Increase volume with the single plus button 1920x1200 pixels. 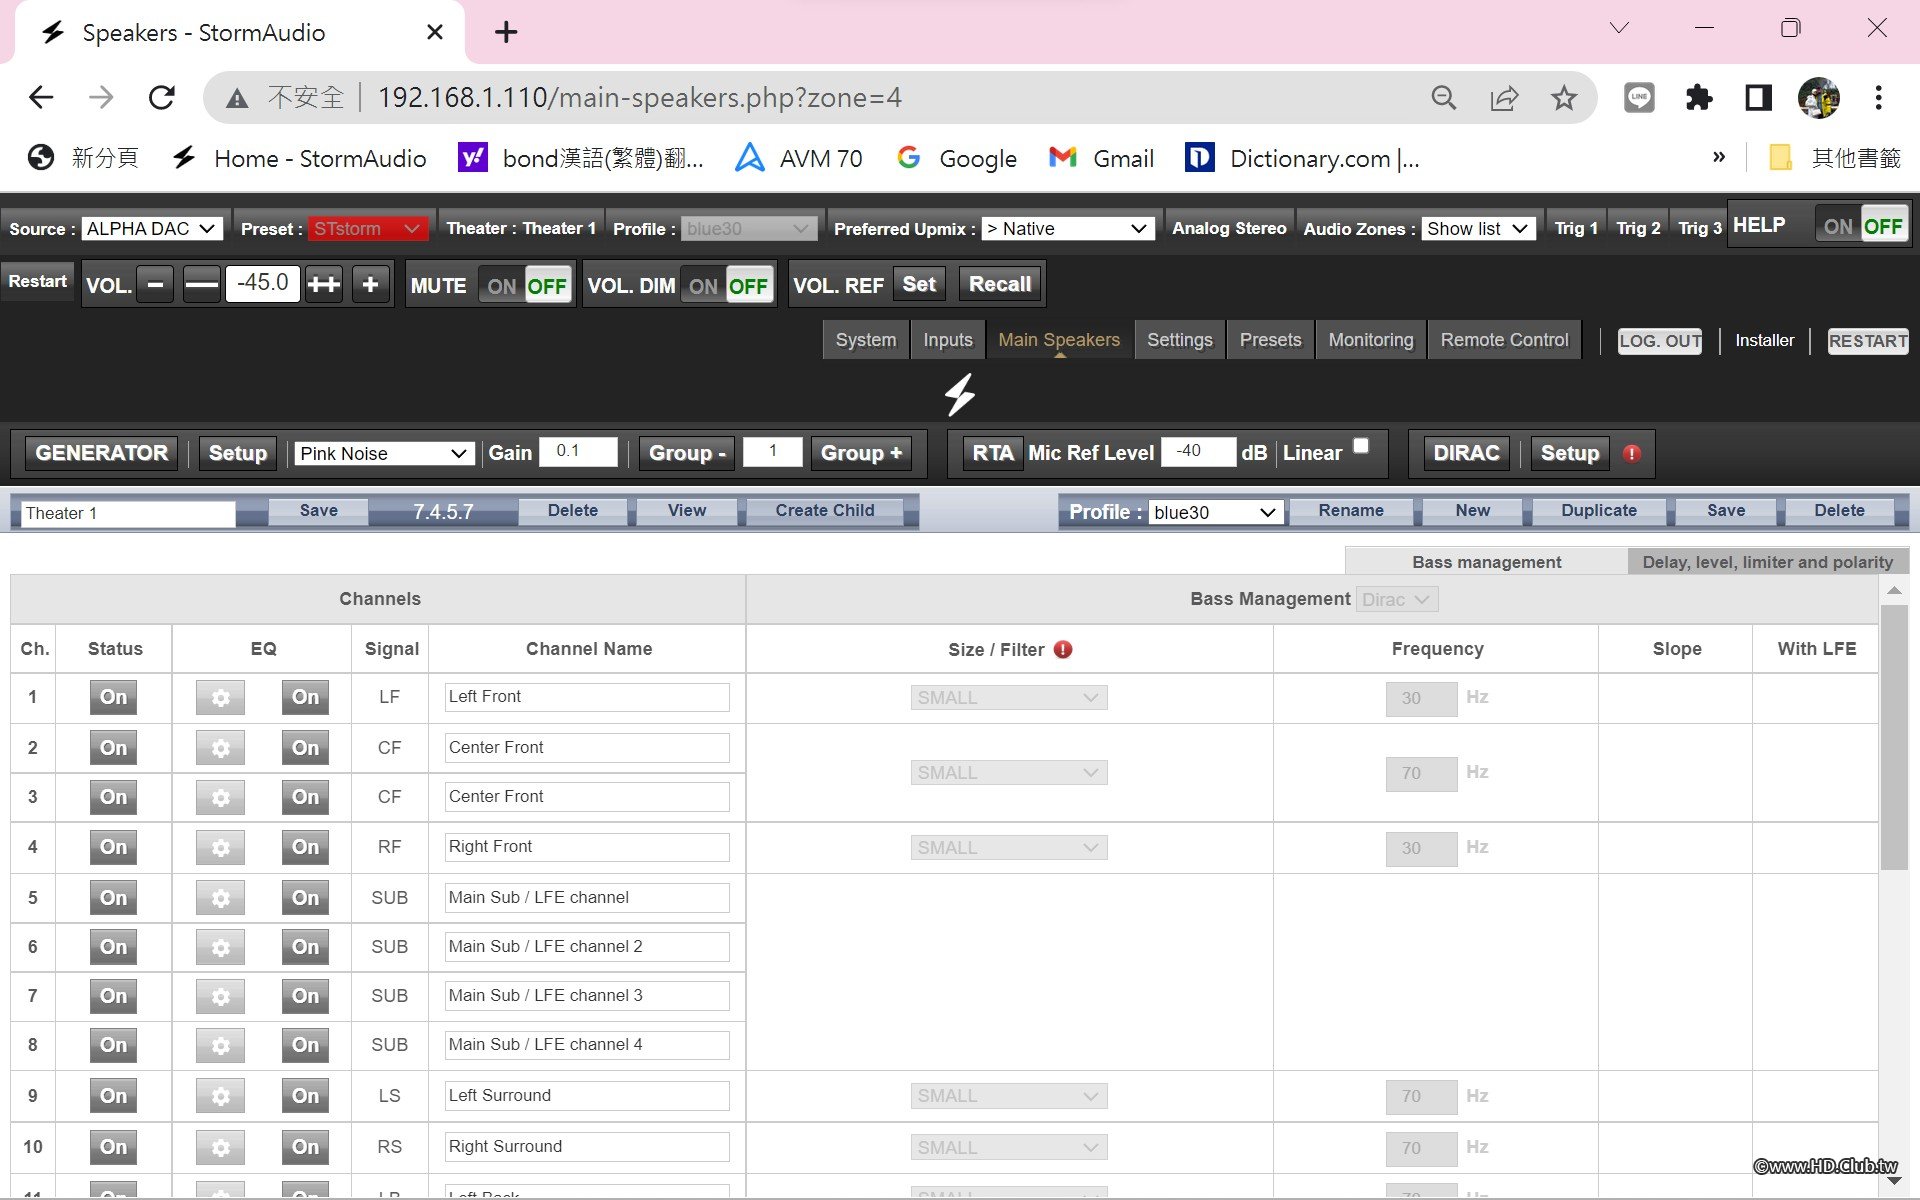pyautogui.click(x=370, y=285)
